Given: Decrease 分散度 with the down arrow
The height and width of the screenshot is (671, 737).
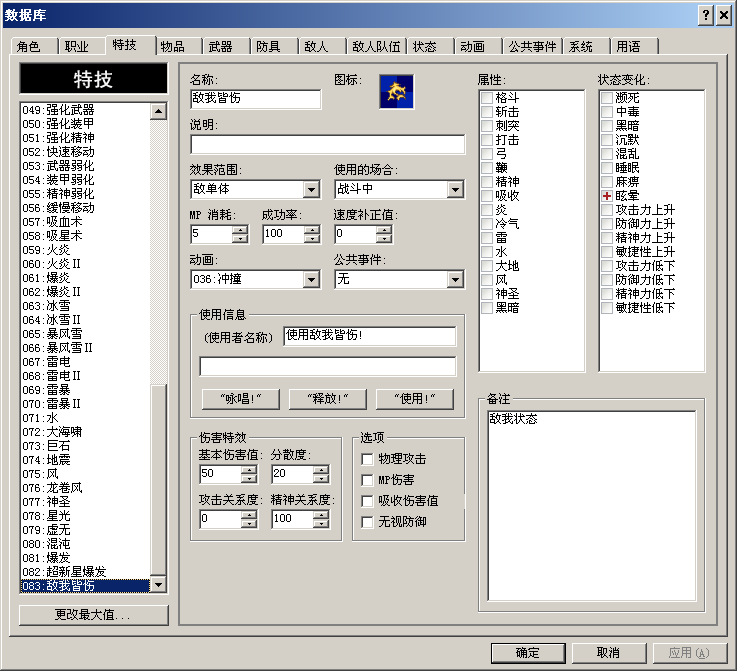Looking at the screenshot, I should (x=321, y=478).
